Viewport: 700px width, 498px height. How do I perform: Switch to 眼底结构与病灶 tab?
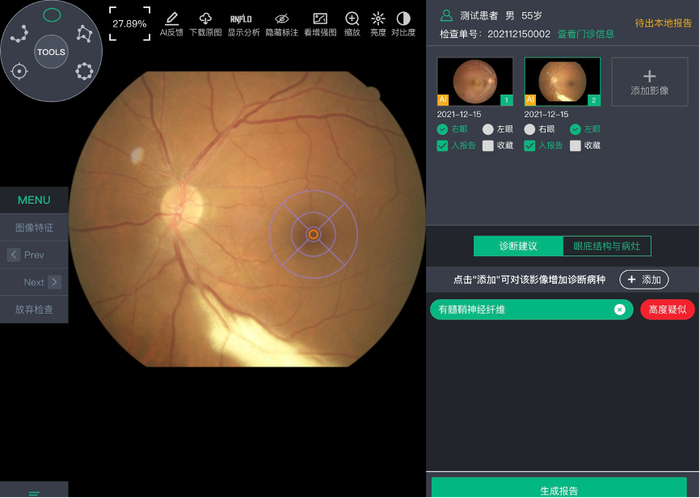[x=606, y=246]
